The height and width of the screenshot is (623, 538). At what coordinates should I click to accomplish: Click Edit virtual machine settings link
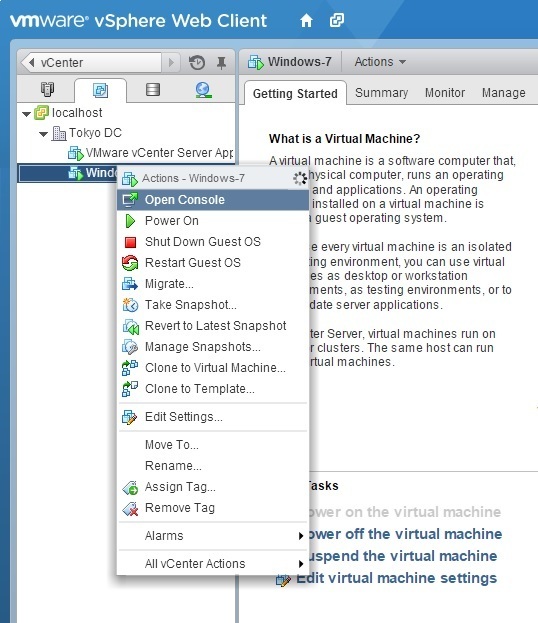tap(396, 578)
